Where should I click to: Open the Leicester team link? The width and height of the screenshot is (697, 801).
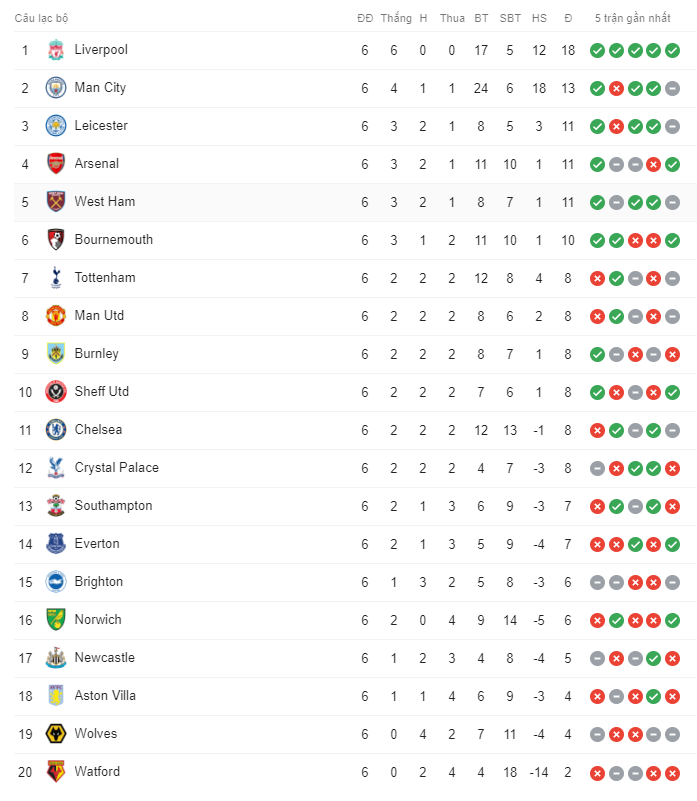coord(101,126)
